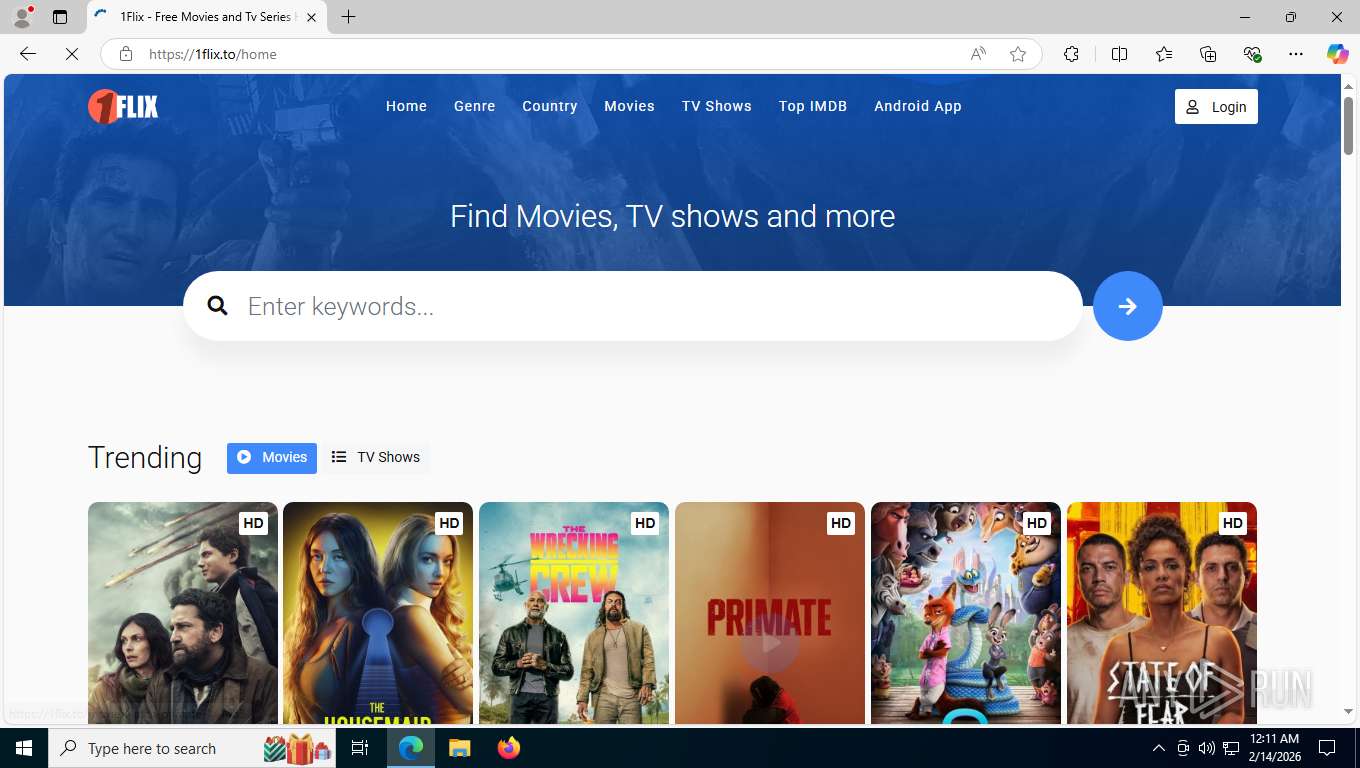Stop loading the page

pos(72,54)
